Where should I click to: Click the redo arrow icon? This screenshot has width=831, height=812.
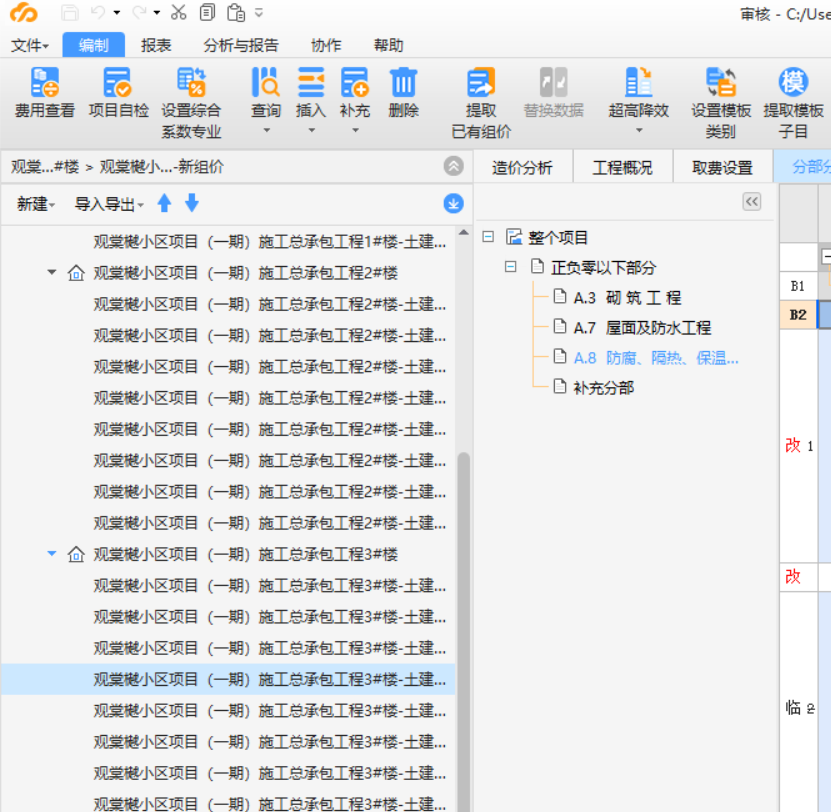coord(138,12)
